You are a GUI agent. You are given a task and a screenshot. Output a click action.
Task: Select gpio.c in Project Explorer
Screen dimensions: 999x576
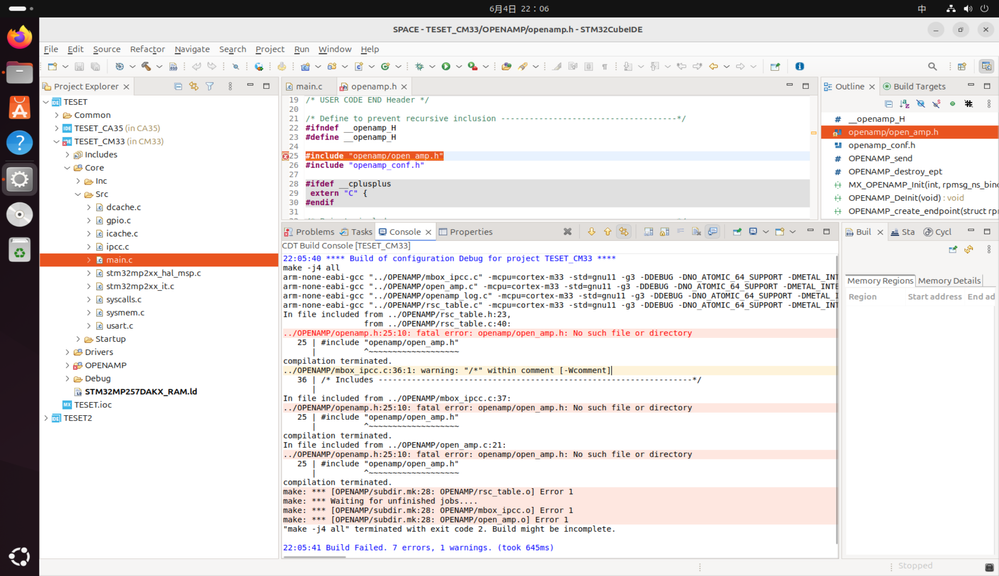pos(119,220)
